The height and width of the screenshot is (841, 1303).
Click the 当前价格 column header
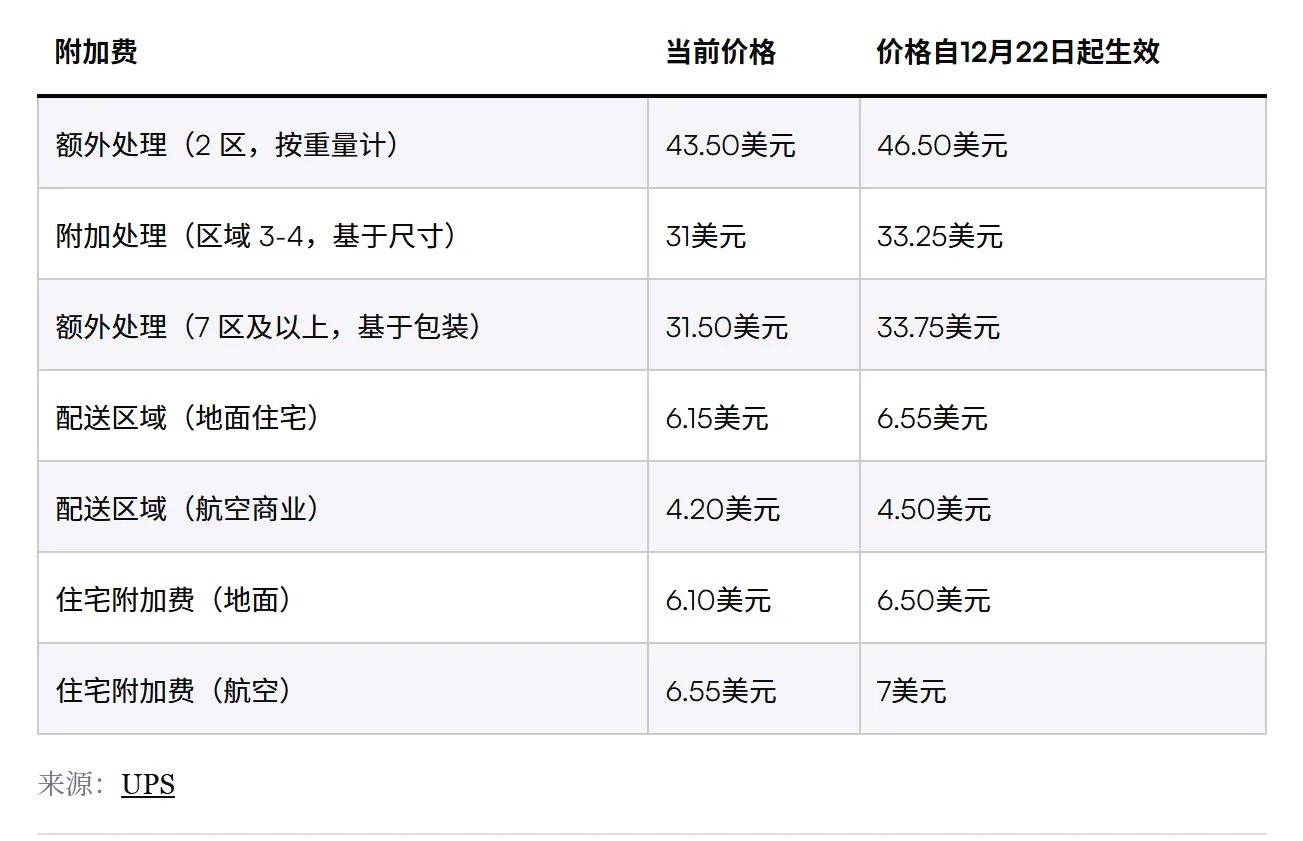click(x=720, y=52)
